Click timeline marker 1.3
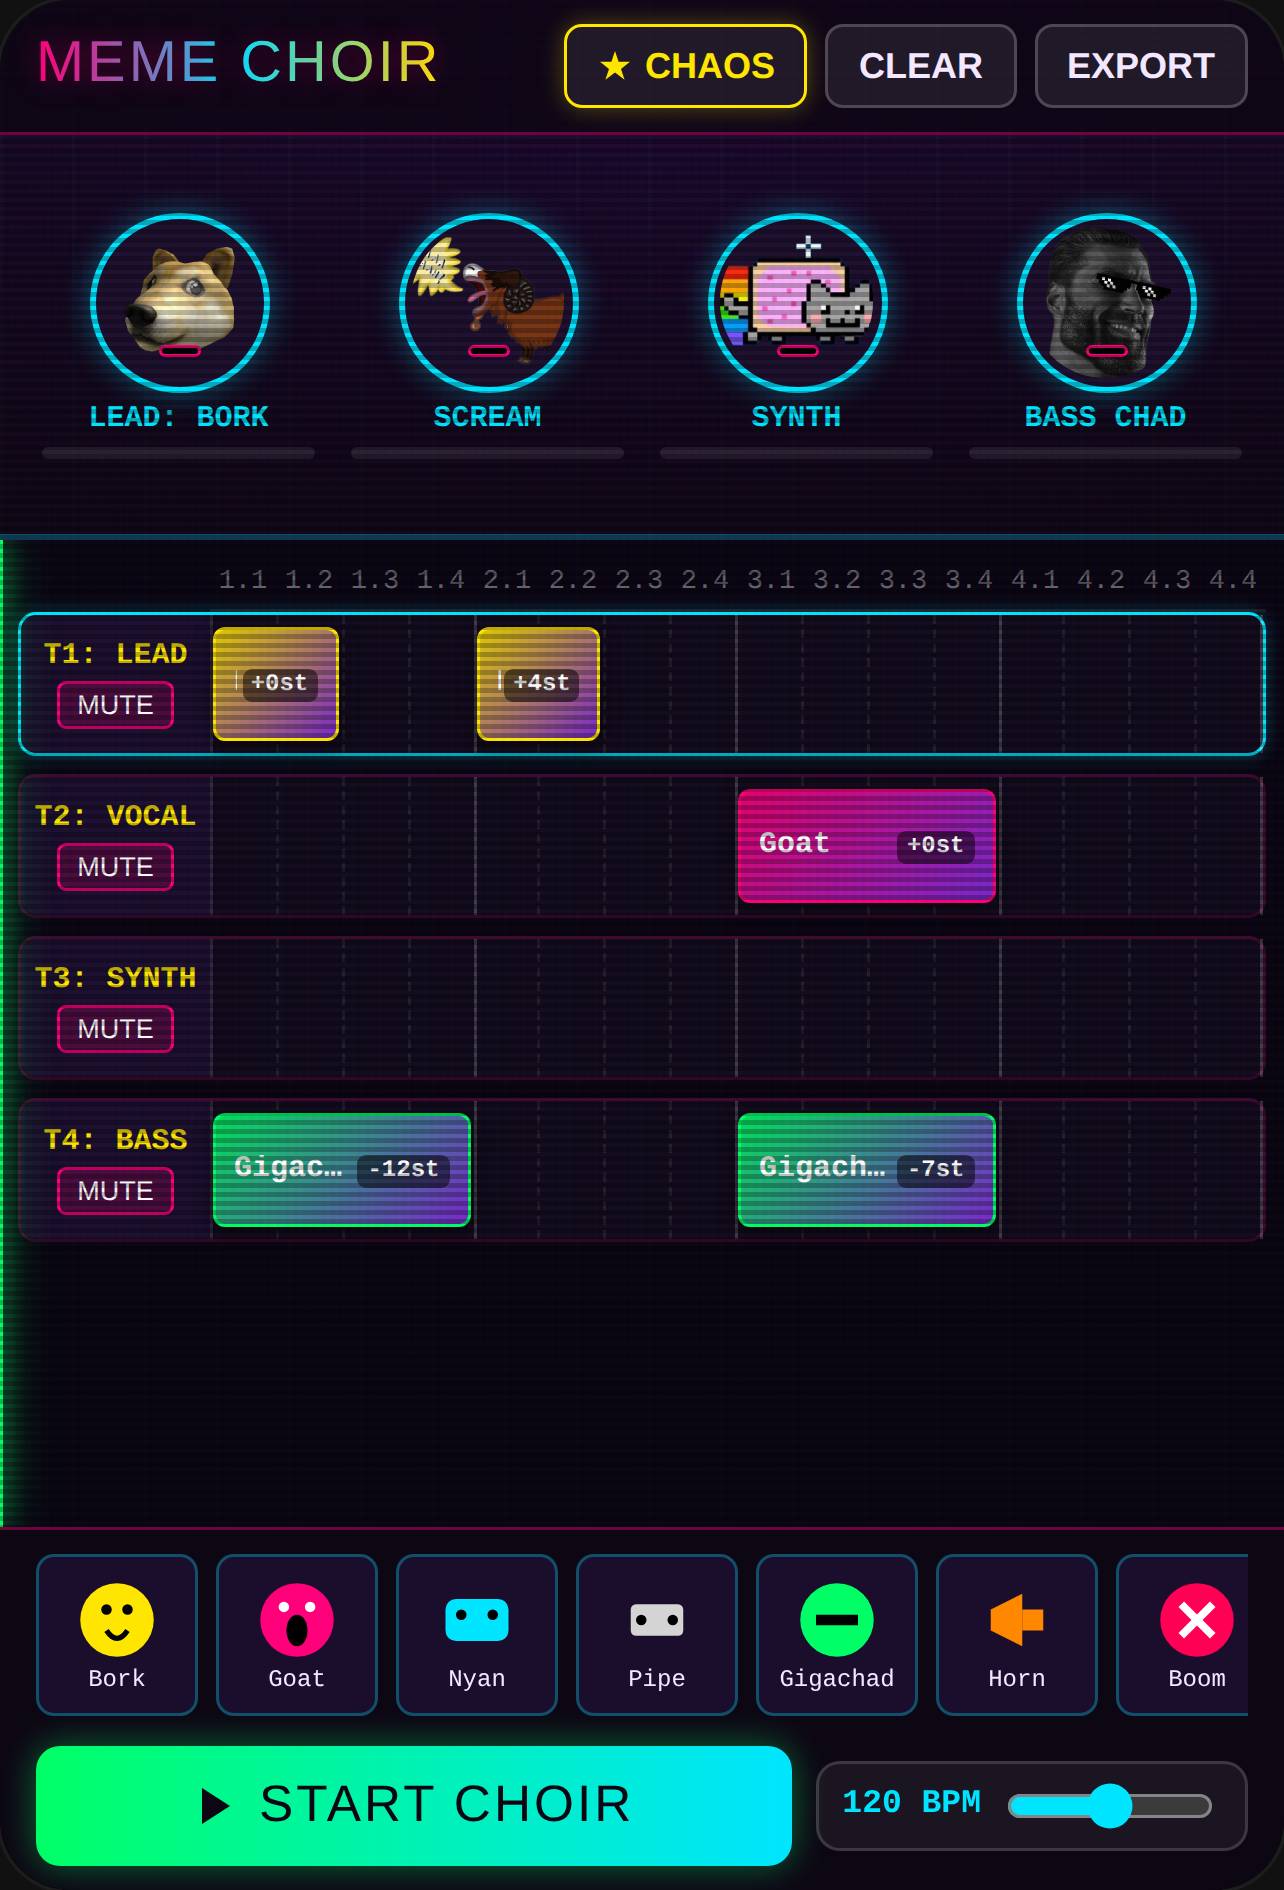The height and width of the screenshot is (1890, 1284). click(x=375, y=580)
